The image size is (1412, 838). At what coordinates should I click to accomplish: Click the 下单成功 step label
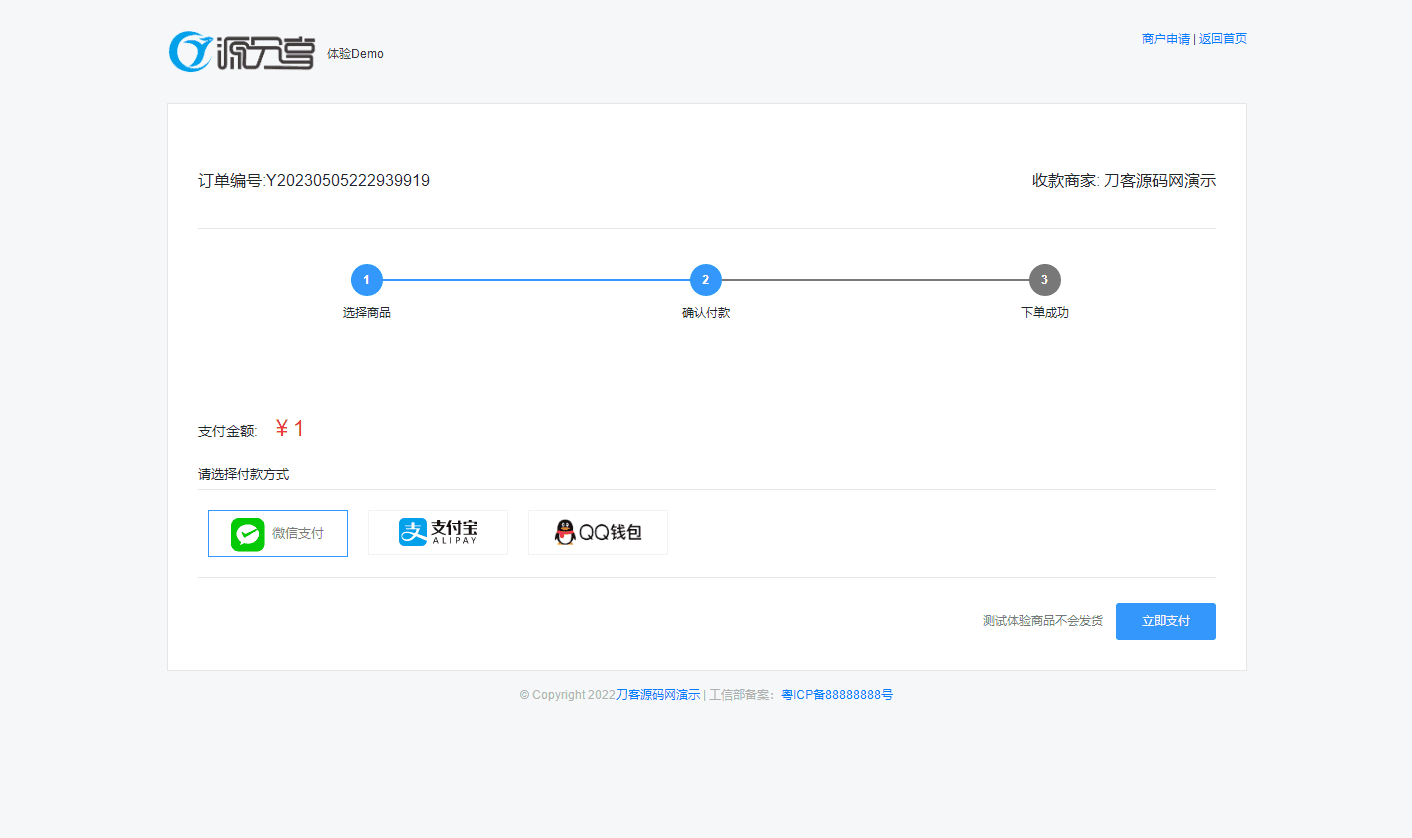[1044, 313]
